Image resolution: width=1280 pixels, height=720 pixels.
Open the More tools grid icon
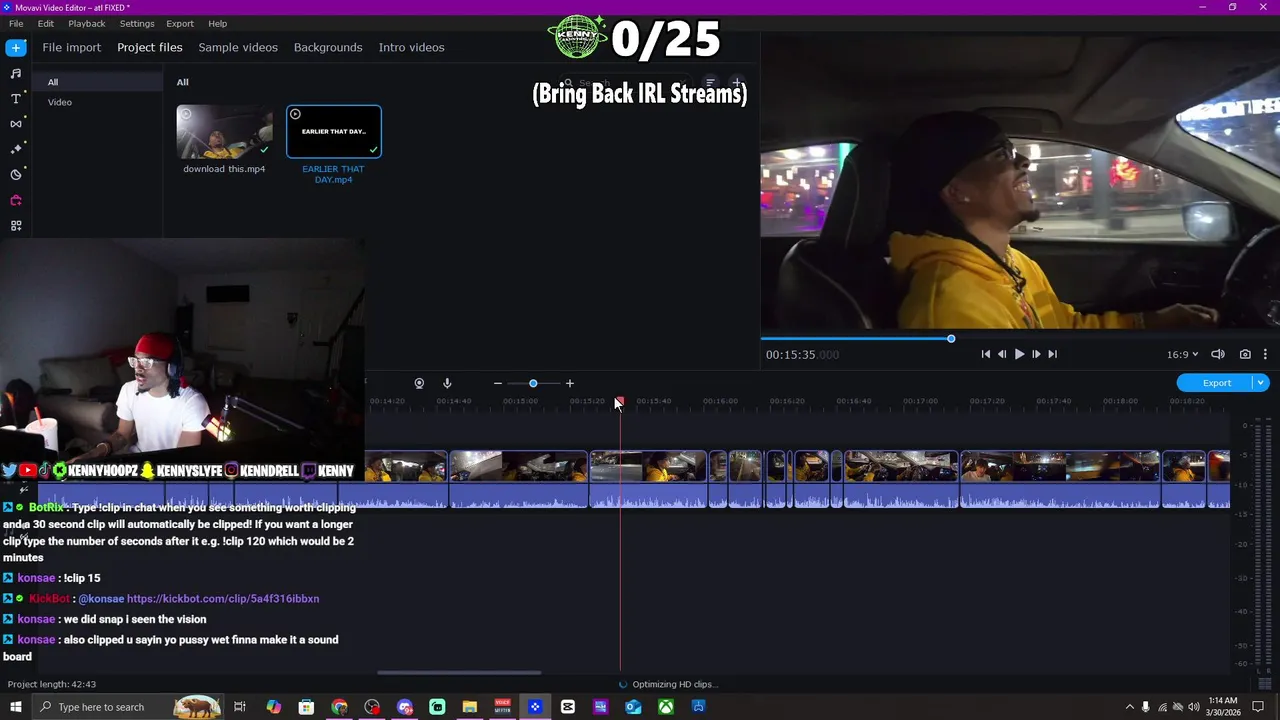[16, 226]
